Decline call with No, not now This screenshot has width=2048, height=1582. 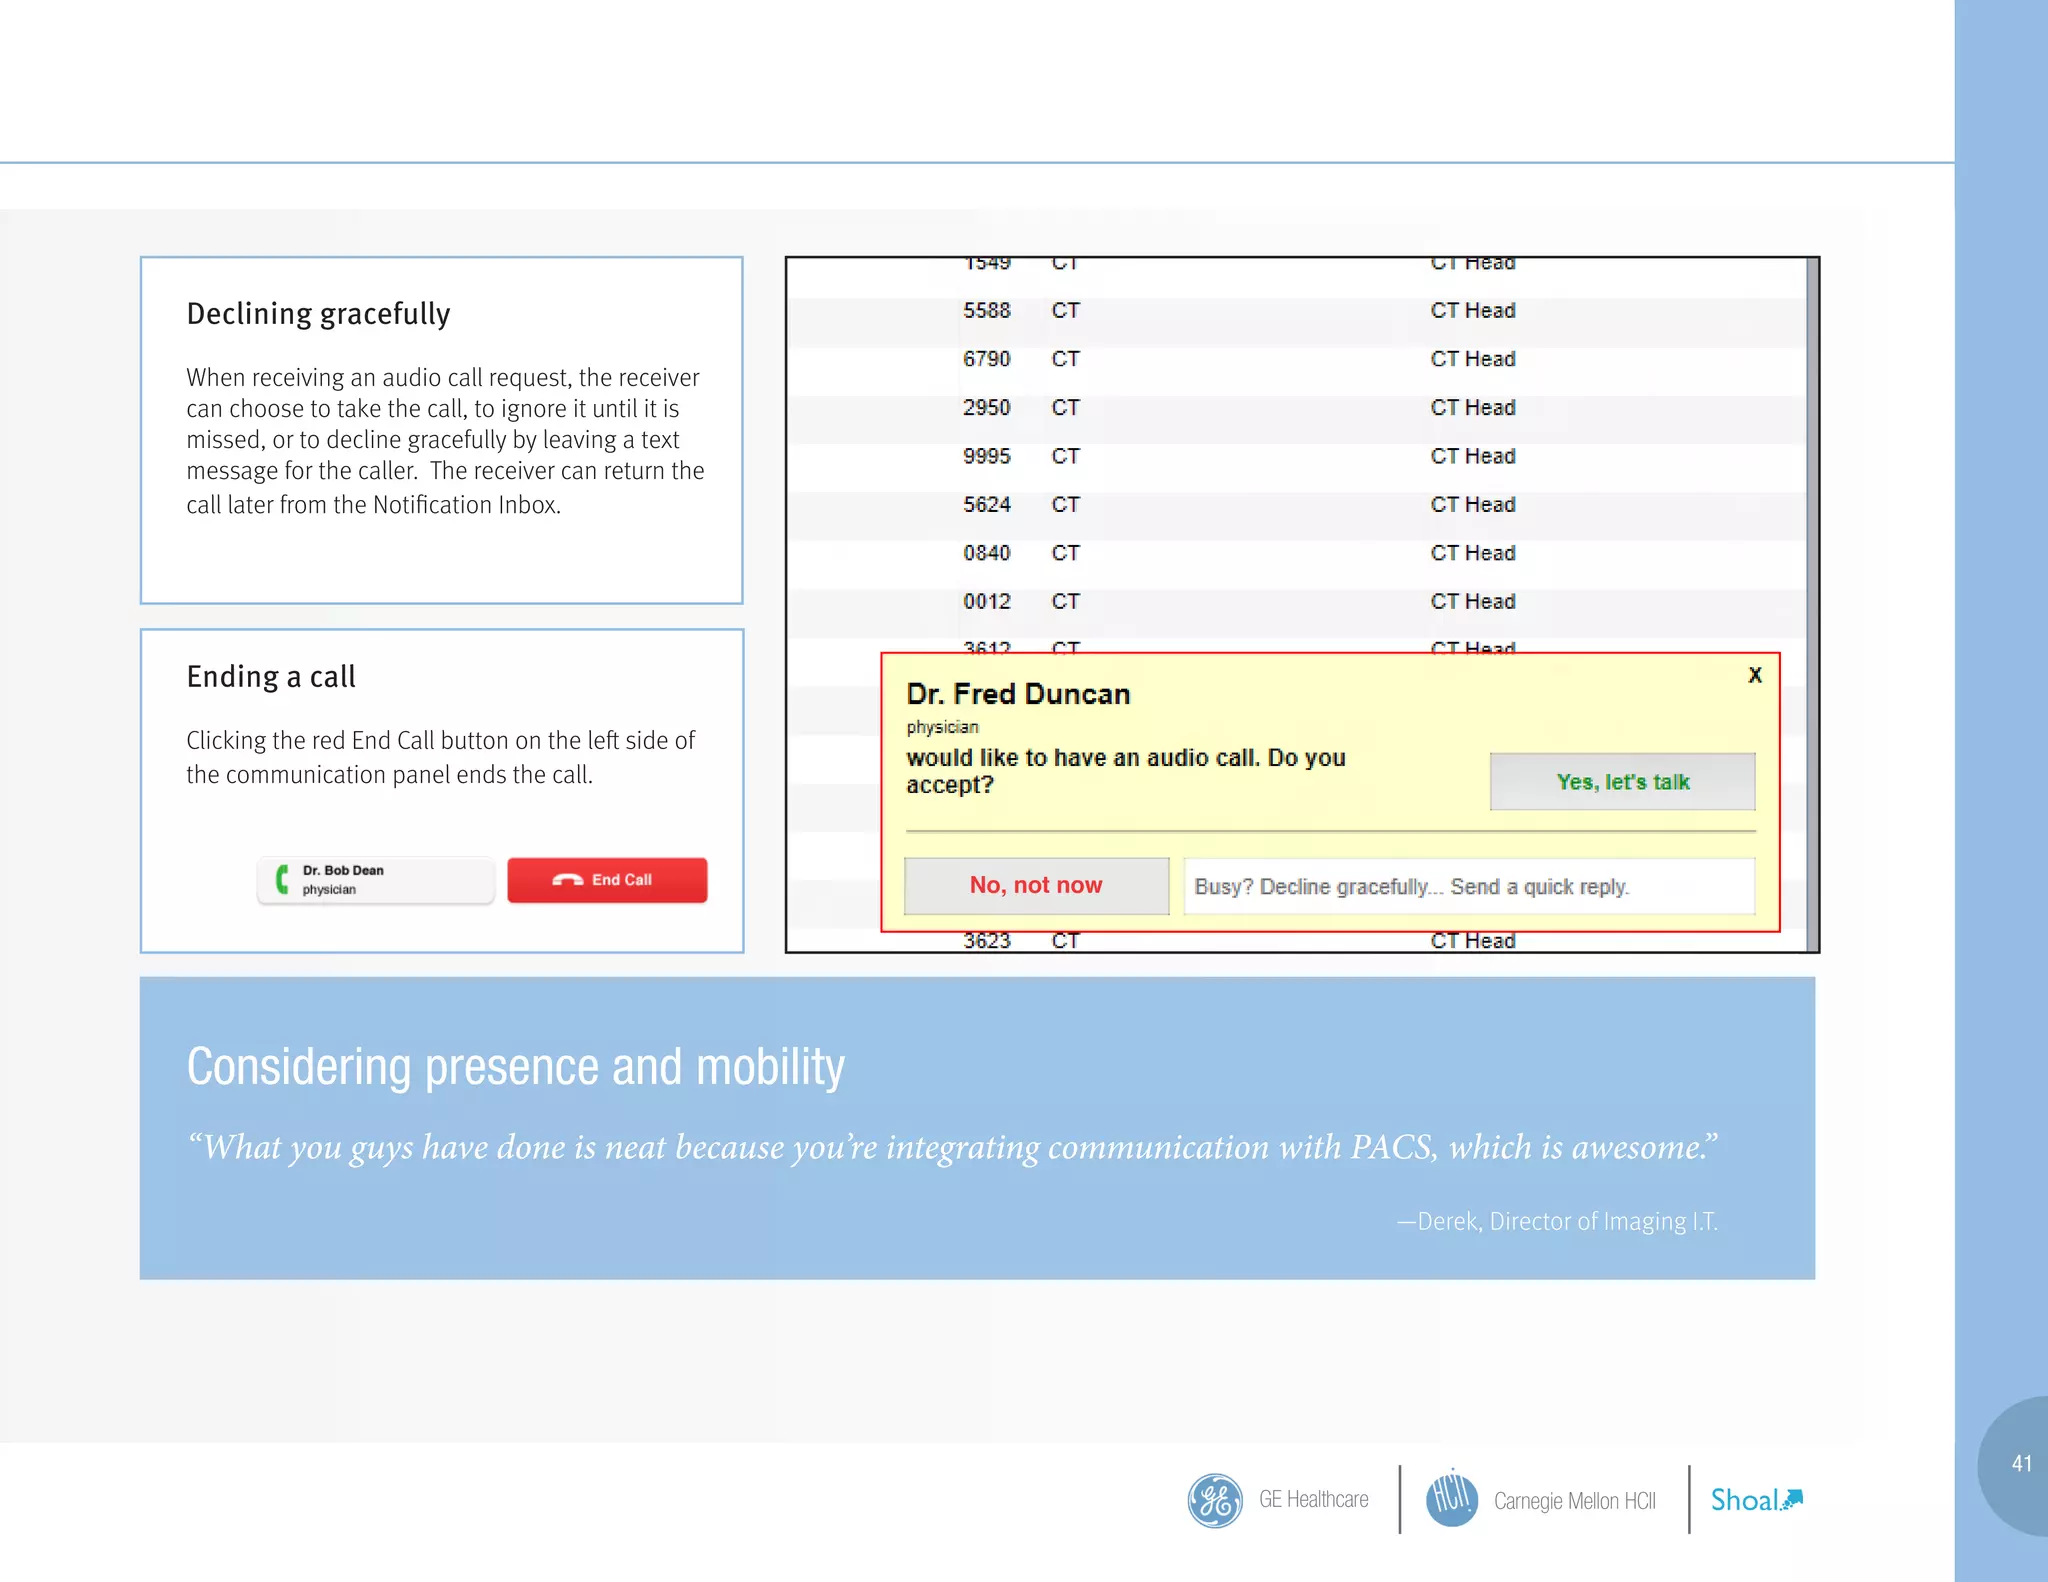click(x=1036, y=885)
